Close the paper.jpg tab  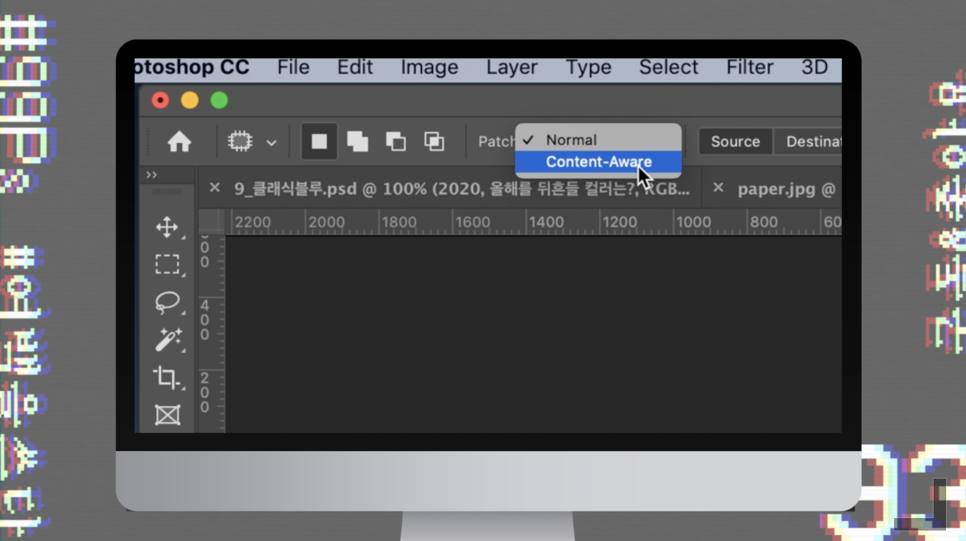click(x=718, y=187)
